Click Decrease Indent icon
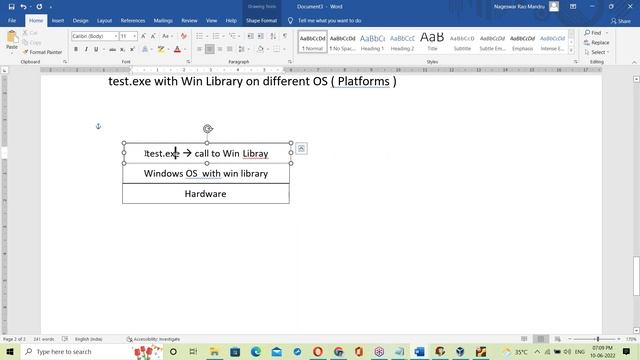This screenshot has width=640, height=360. tap(251, 36)
